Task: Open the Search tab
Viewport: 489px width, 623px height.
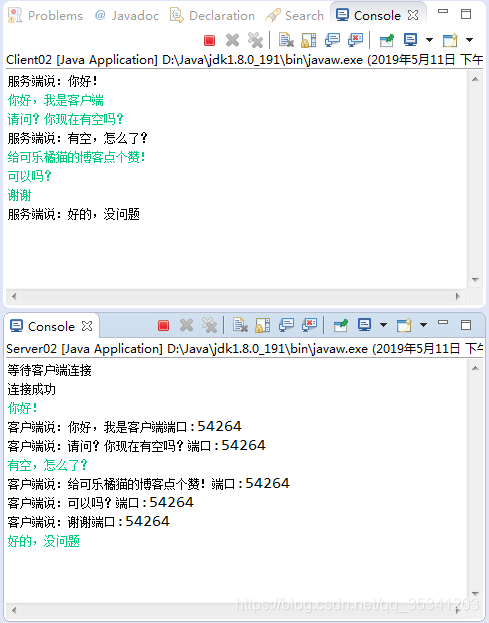Action: click(x=294, y=15)
